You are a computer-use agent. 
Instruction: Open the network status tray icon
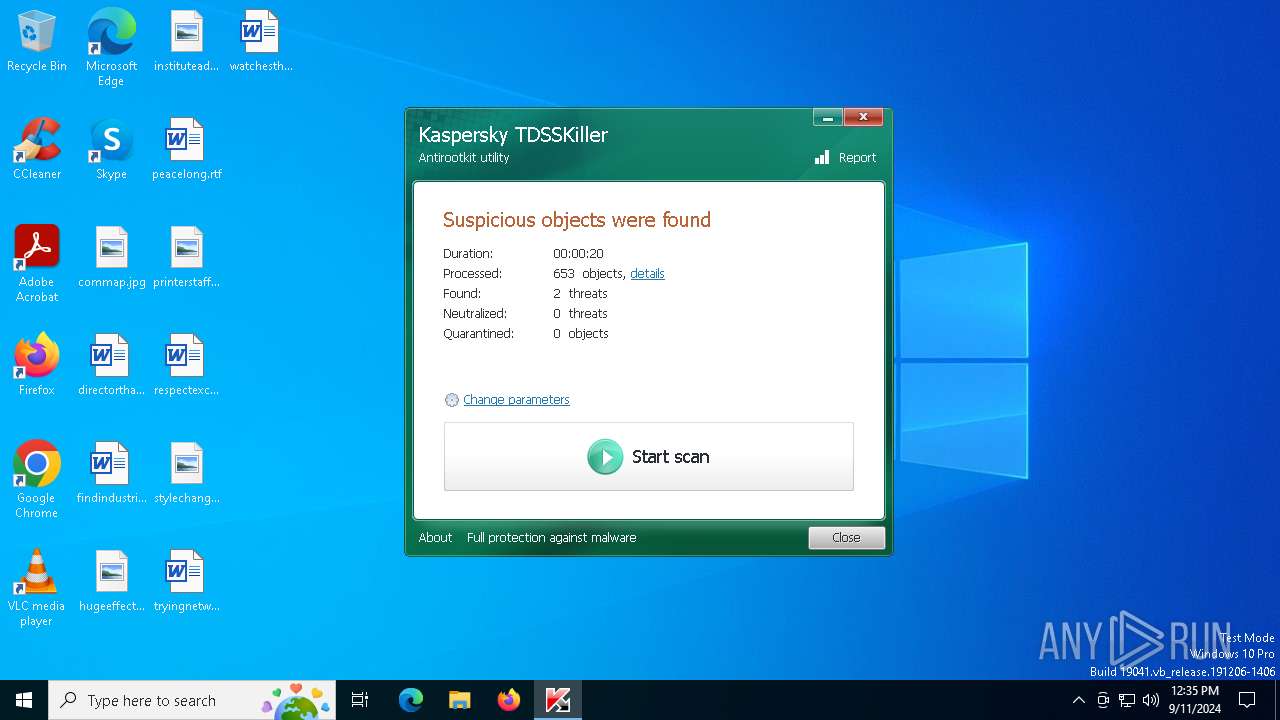1127,700
